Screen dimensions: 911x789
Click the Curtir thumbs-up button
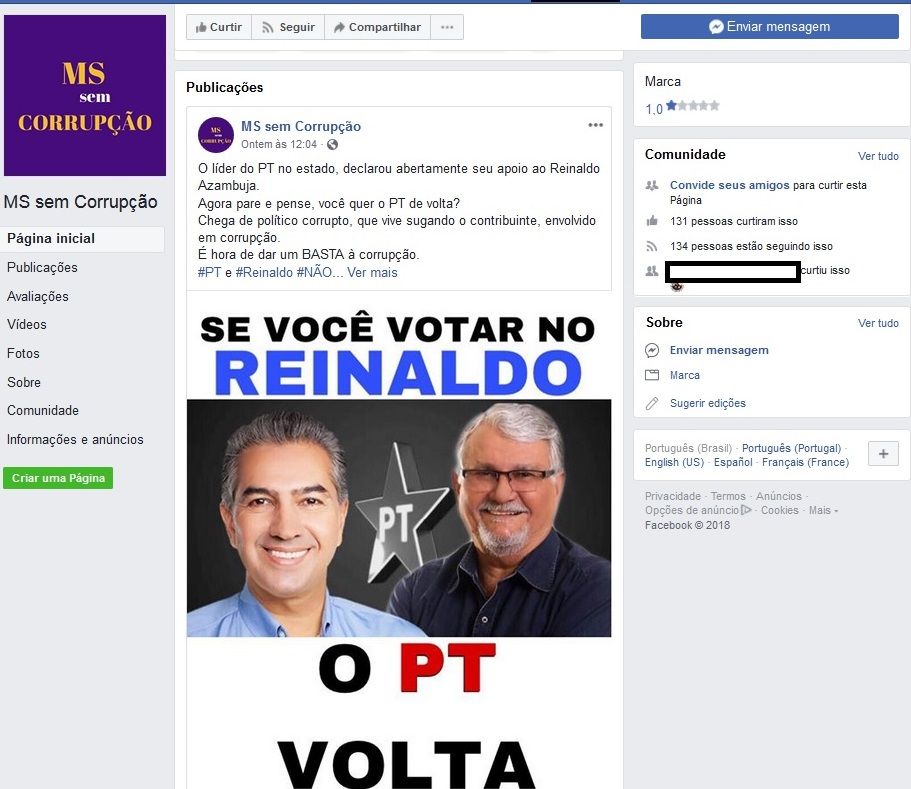pyautogui.click(x=218, y=27)
